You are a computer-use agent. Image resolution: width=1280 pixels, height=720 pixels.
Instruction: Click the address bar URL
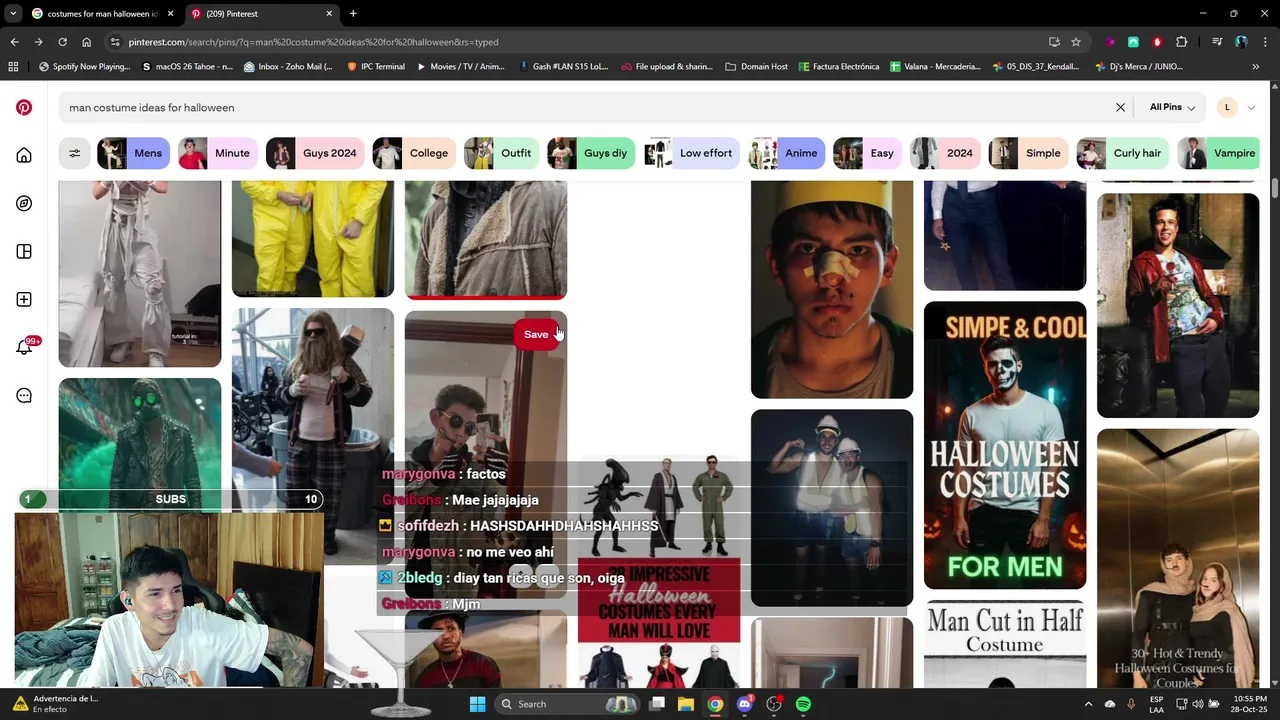click(x=313, y=42)
